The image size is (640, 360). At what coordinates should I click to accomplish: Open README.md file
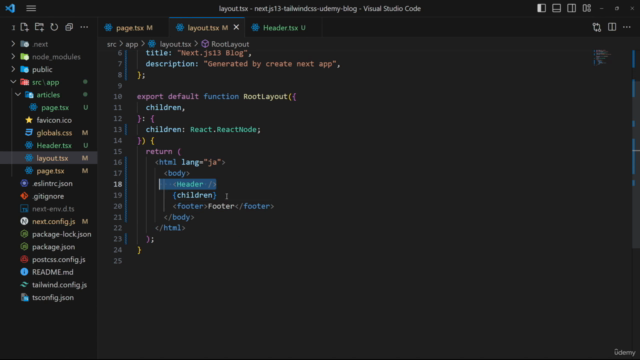pos(53,272)
